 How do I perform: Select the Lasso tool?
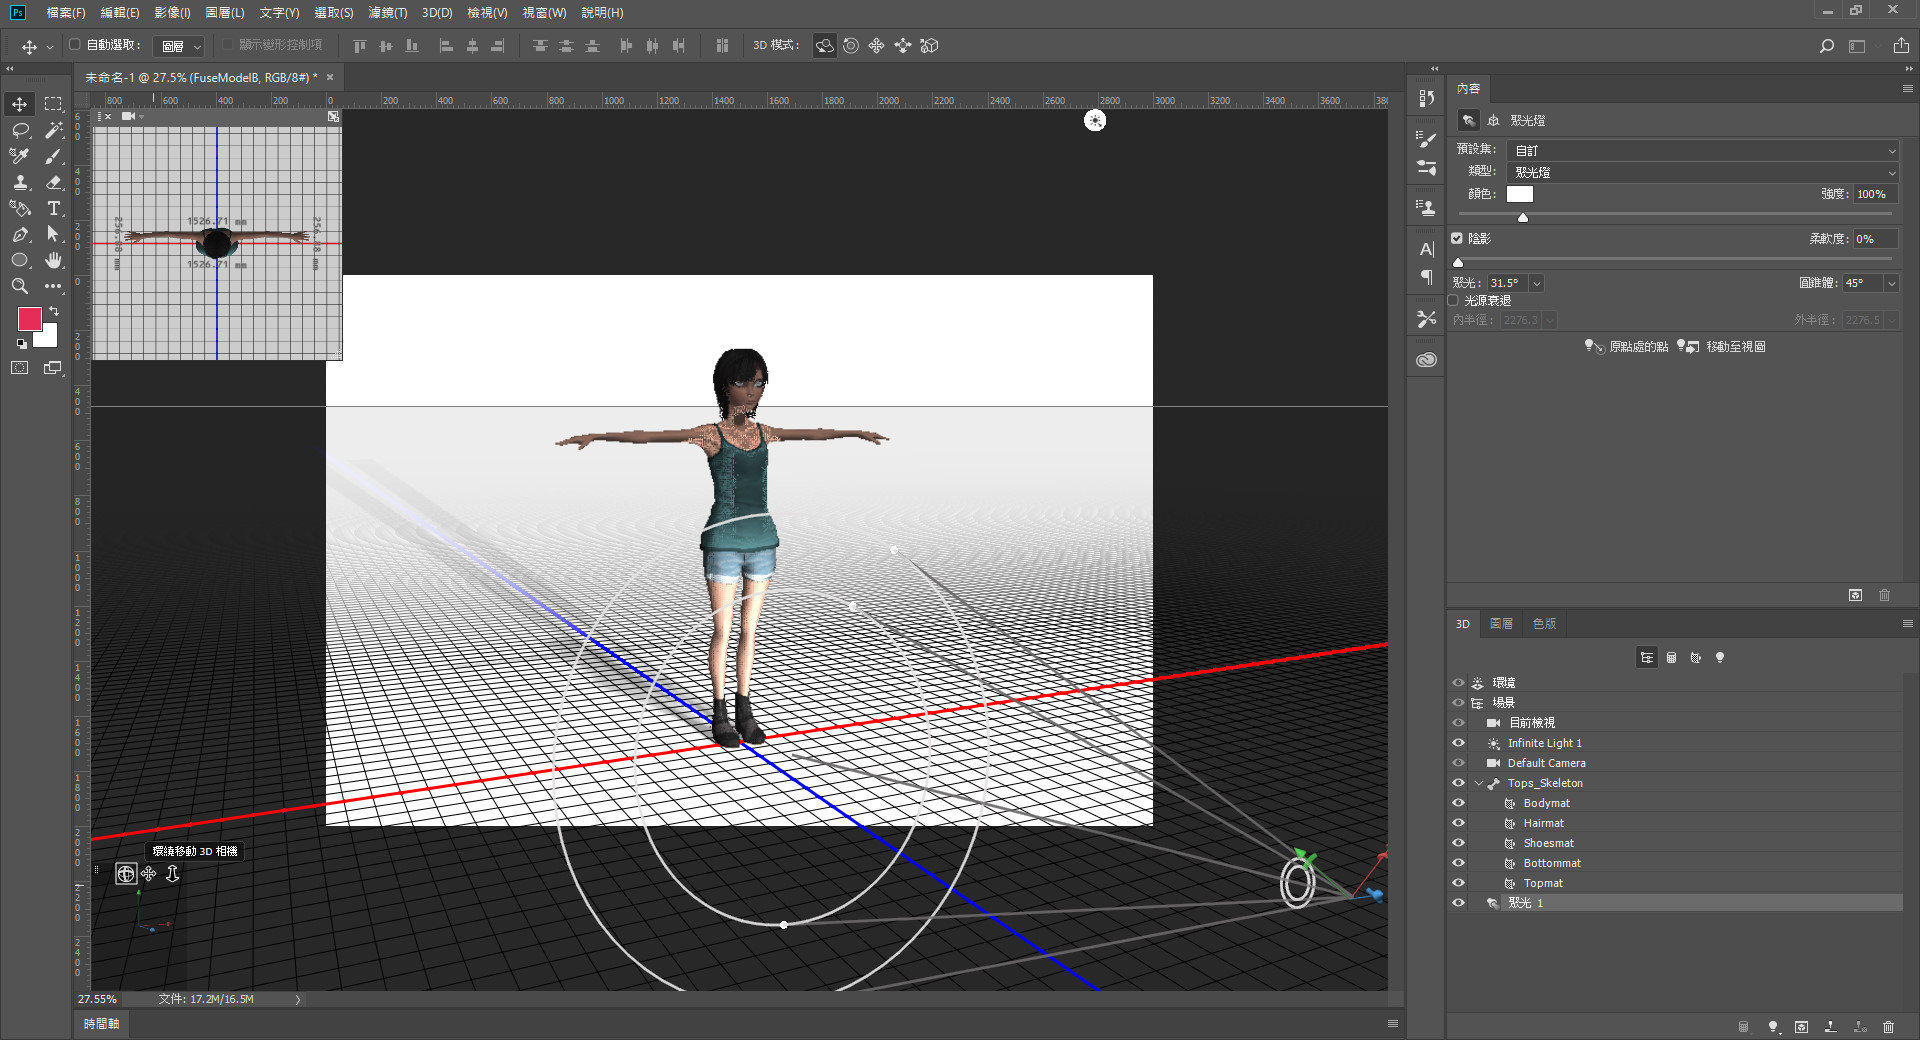pyautogui.click(x=20, y=131)
